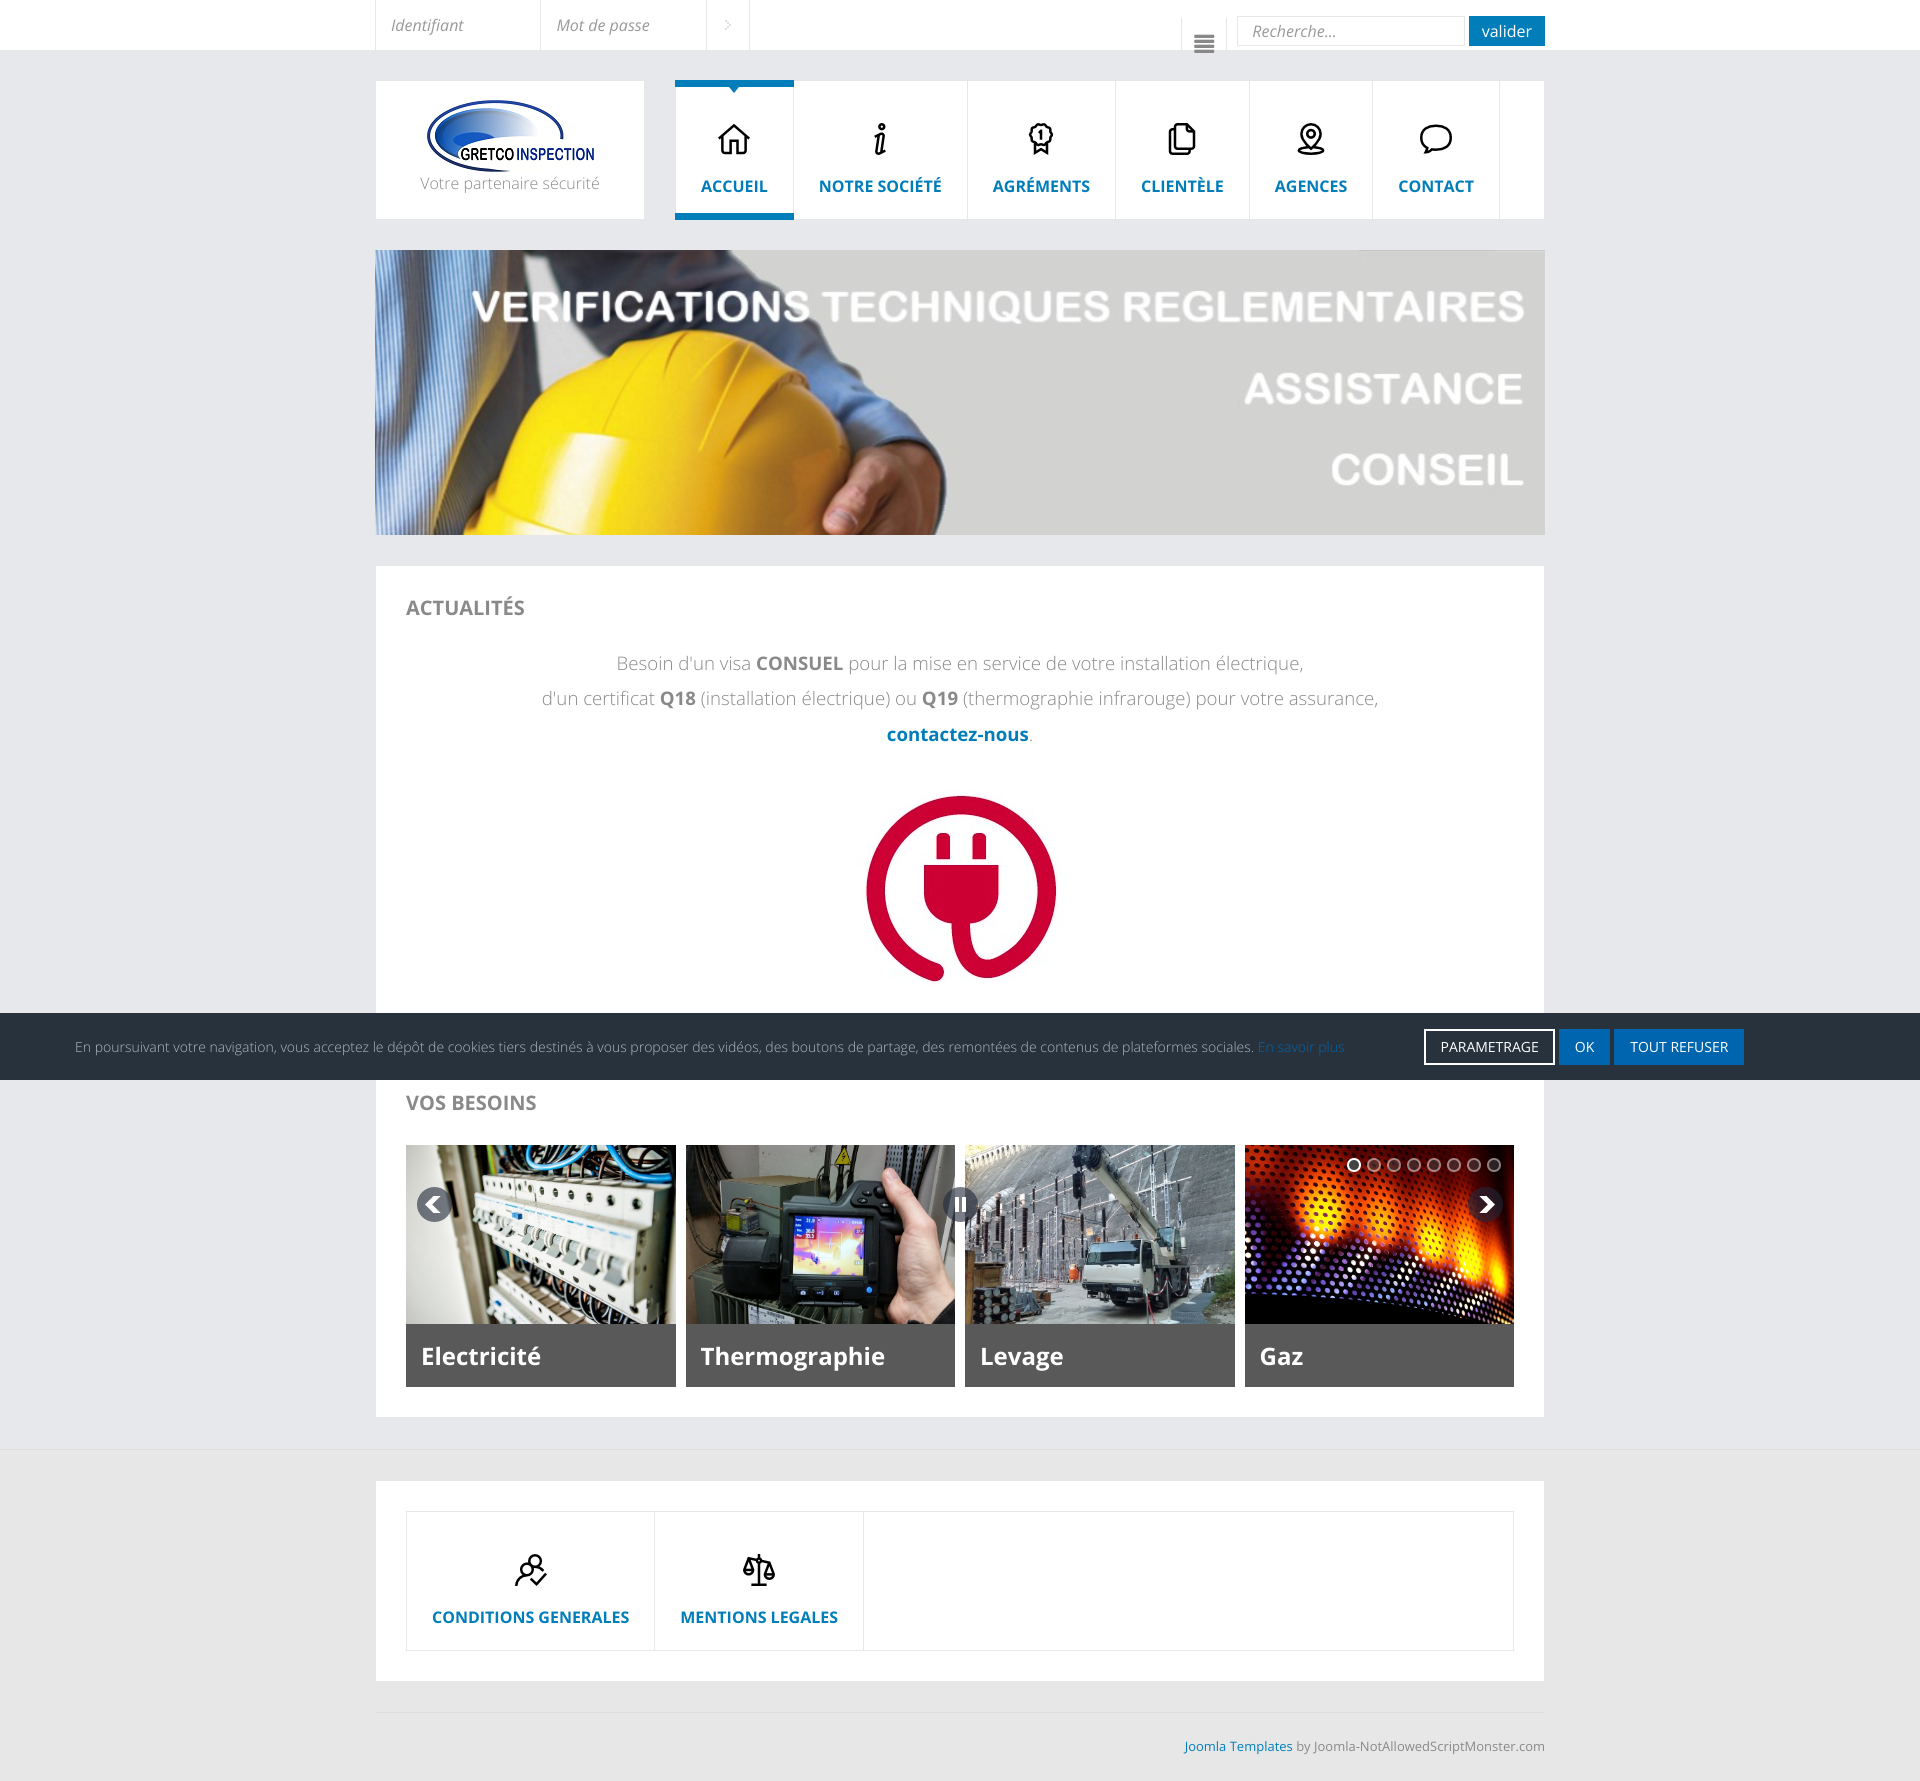Open the Agences location pin icon
The height and width of the screenshot is (1781, 1920).
1310,139
